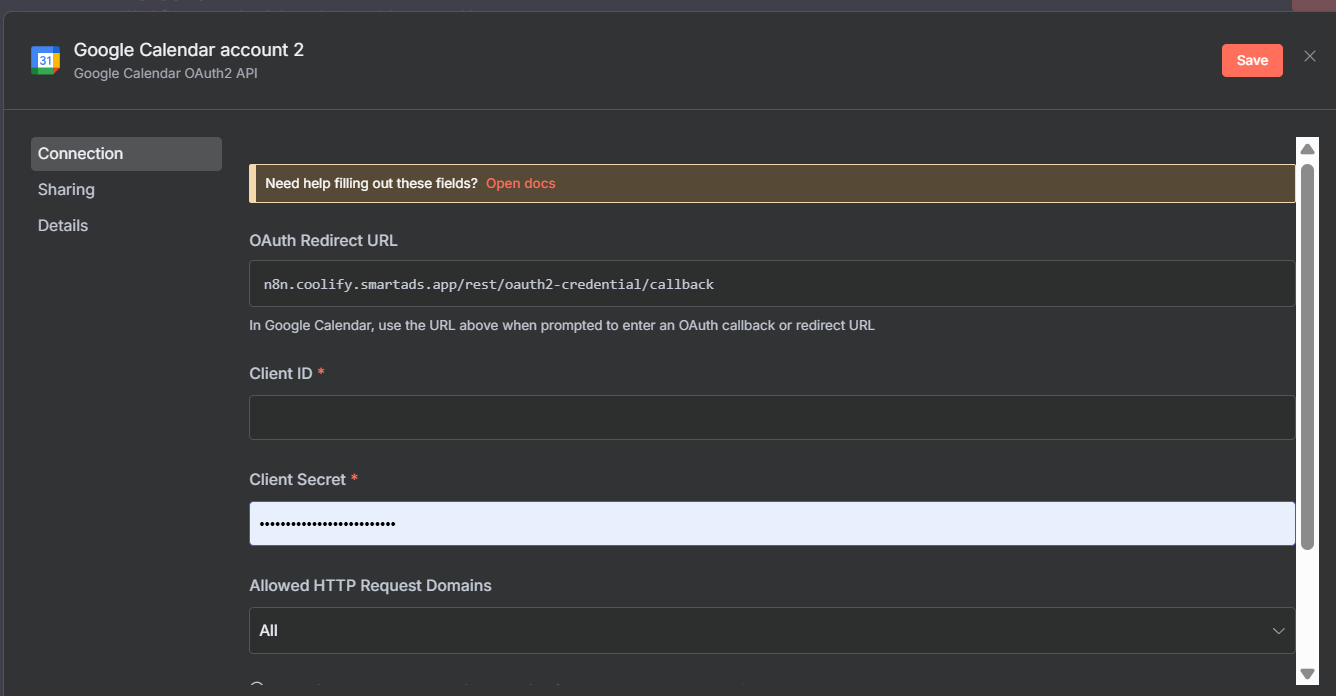Click the chevron in Allowed HTTP Request Domains
The width and height of the screenshot is (1336, 696).
(x=1278, y=631)
